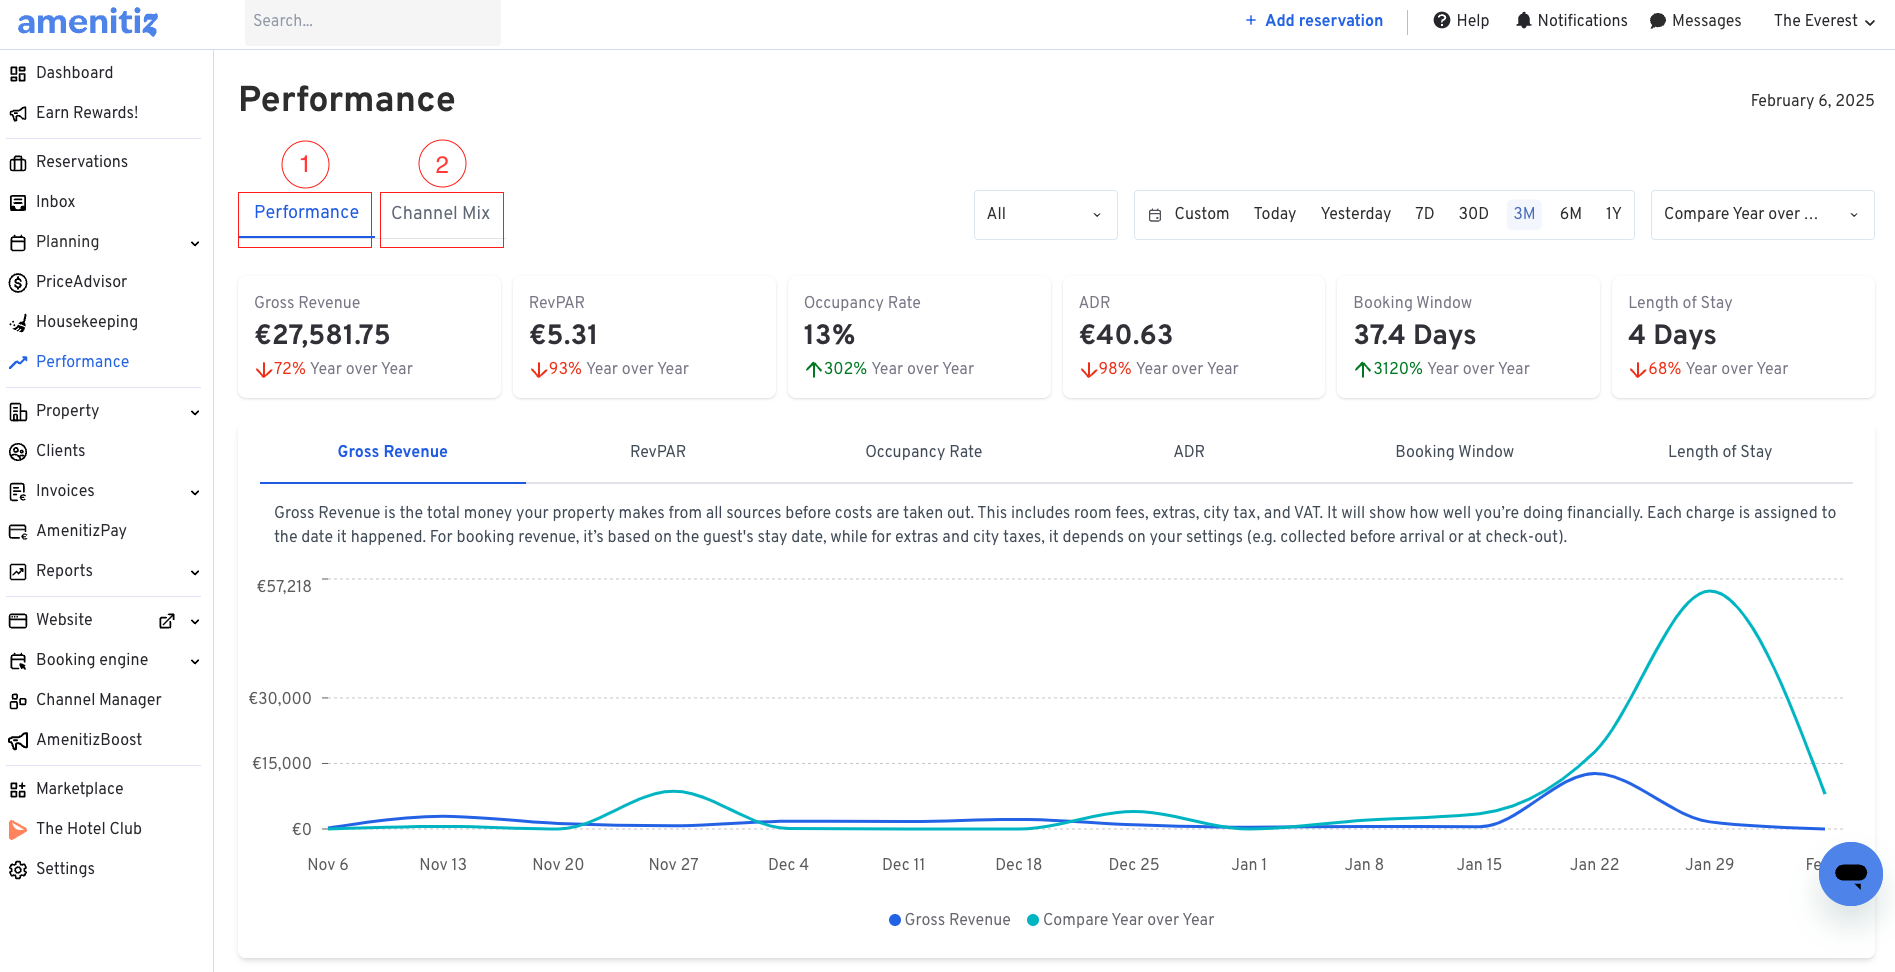Viewport: 1895px width, 972px height.
Task: Click the Search input field
Action: click(x=373, y=21)
